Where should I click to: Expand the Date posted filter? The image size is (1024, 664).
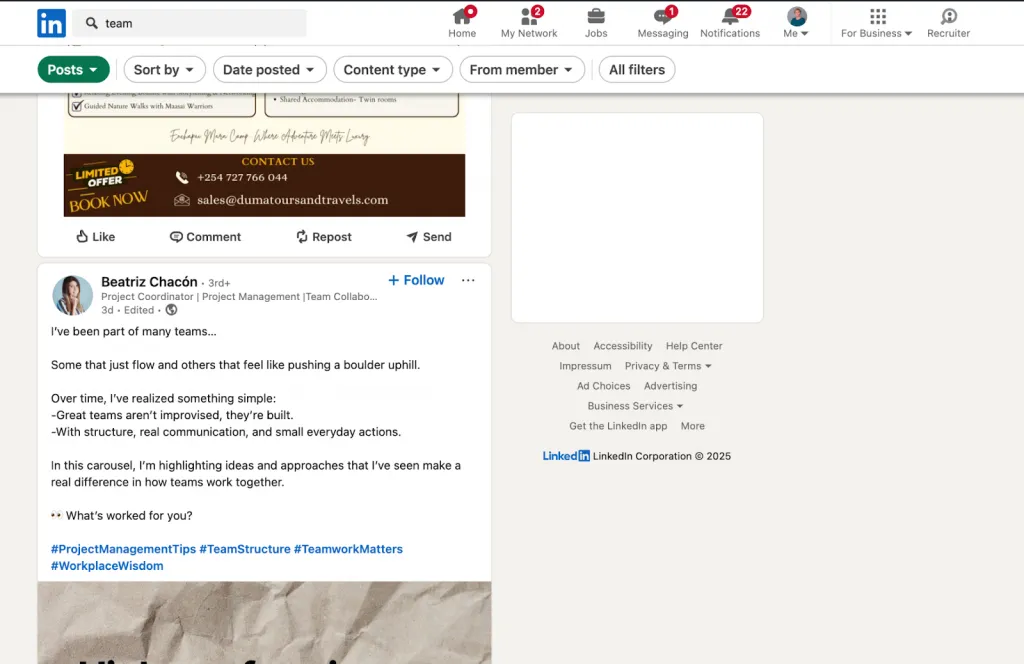[x=270, y=70]
